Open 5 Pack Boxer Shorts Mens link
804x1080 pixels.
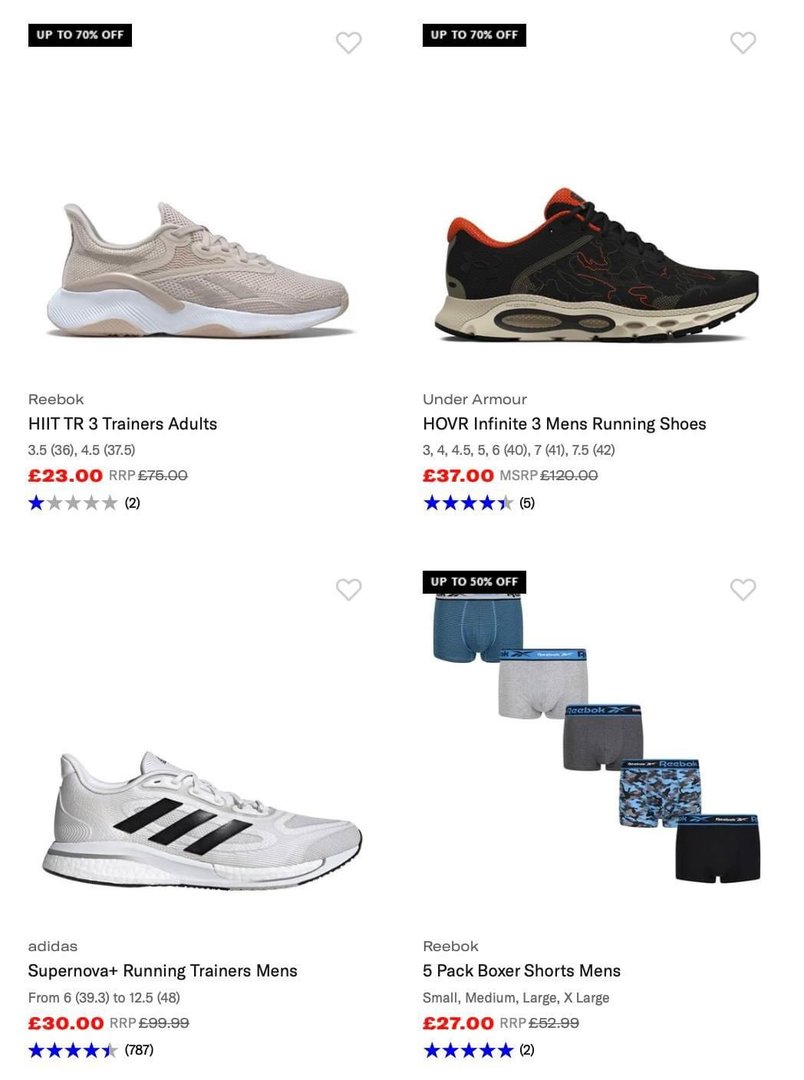coord(522,970)
